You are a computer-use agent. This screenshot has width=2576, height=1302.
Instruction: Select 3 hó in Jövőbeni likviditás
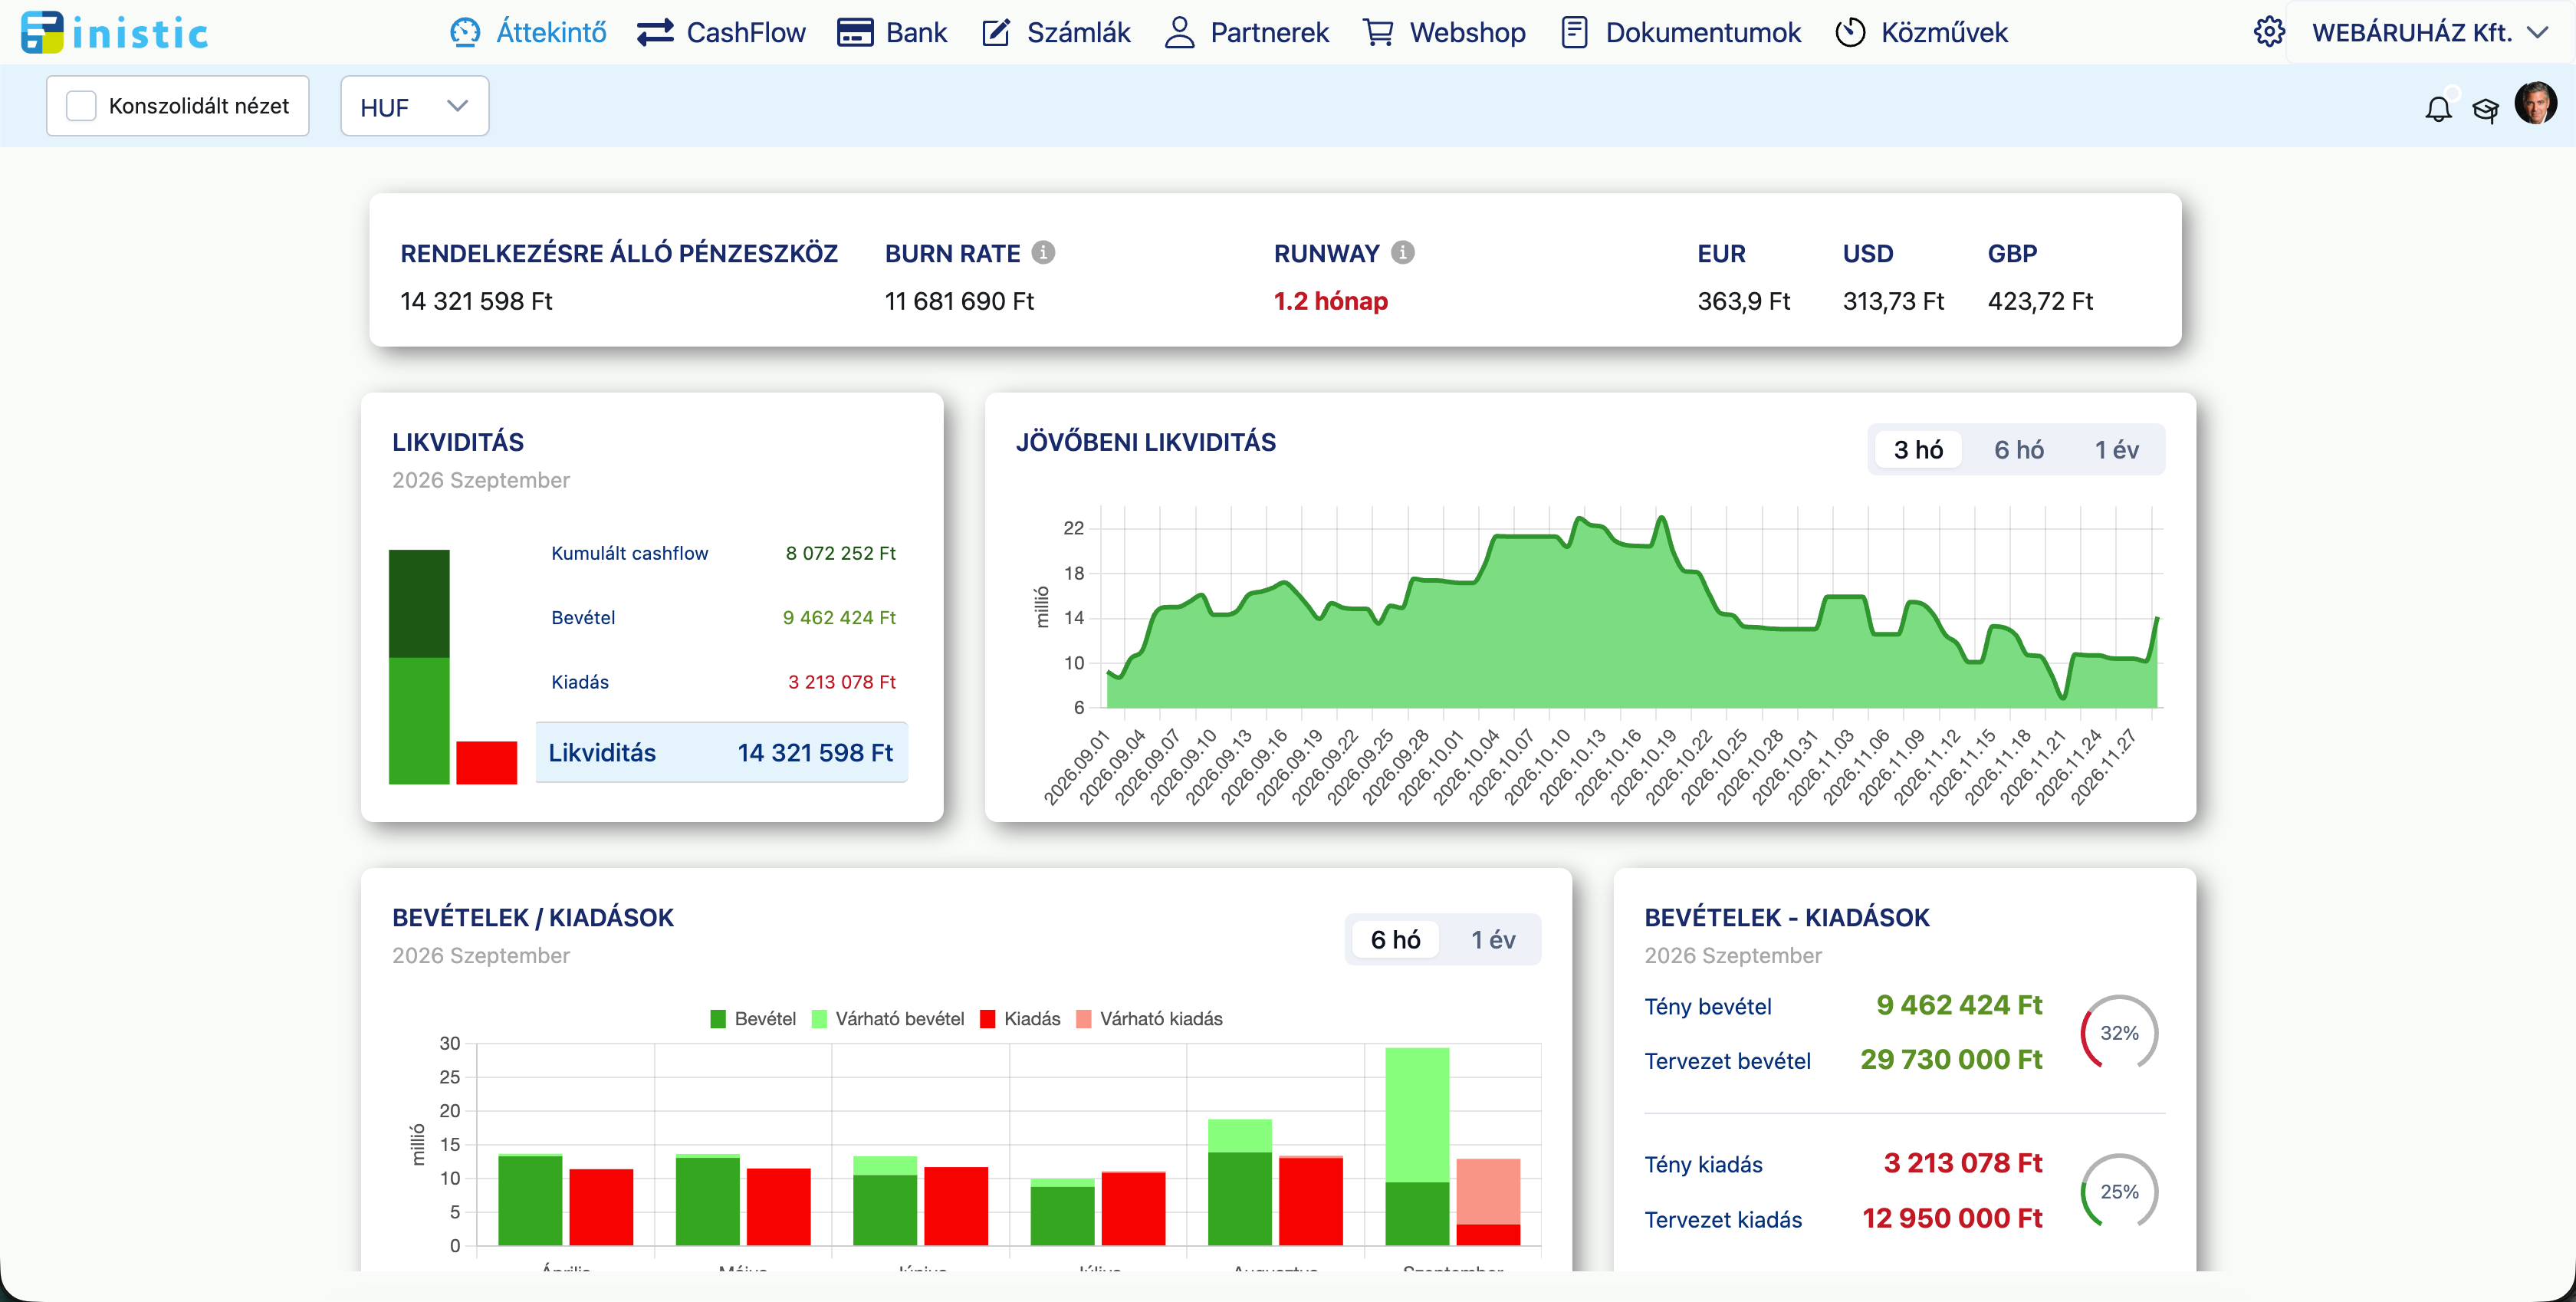click(x=1918, y=450)
